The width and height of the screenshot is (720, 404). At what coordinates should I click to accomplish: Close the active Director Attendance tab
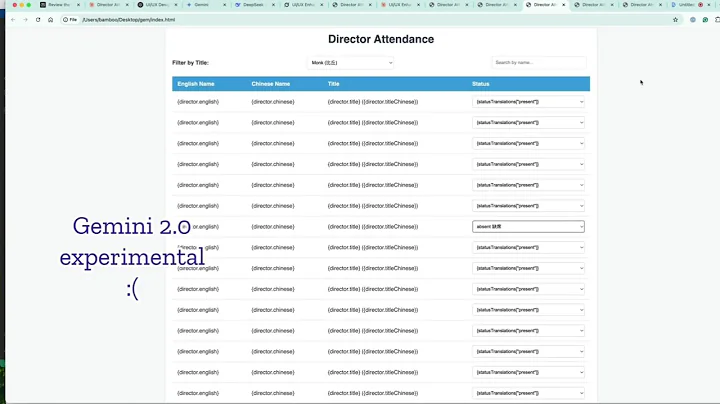coord(563,5)
